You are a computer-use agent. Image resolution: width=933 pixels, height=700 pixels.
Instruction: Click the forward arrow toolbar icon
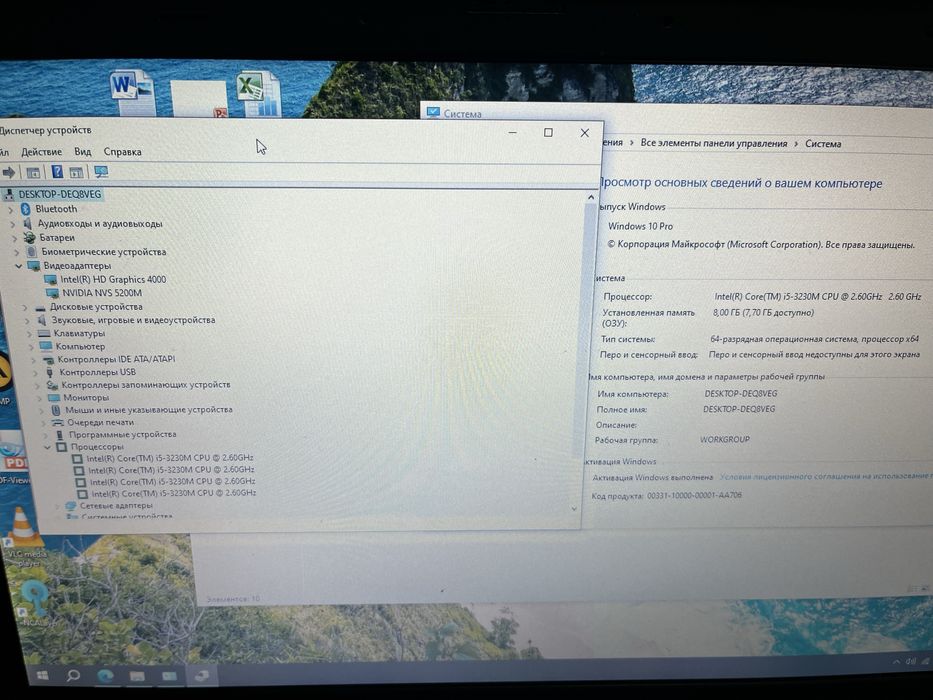pos(8,173)
